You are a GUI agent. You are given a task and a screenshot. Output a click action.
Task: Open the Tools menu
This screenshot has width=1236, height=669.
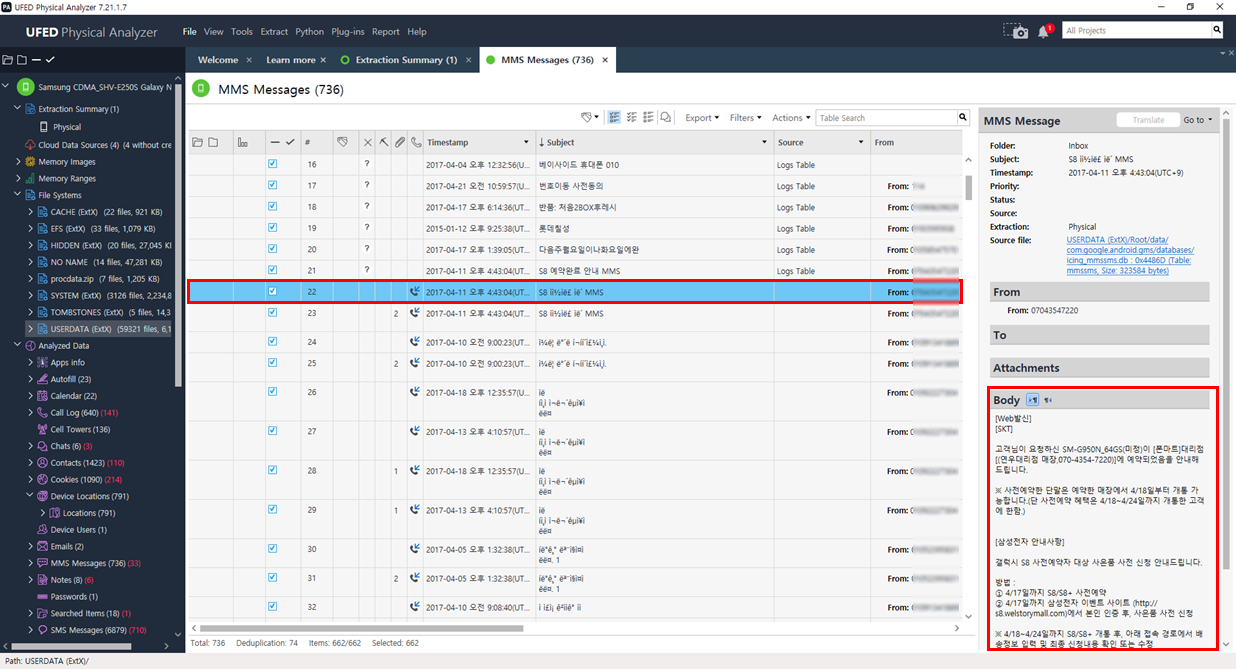pyautogui.click(x=242, y=32)
